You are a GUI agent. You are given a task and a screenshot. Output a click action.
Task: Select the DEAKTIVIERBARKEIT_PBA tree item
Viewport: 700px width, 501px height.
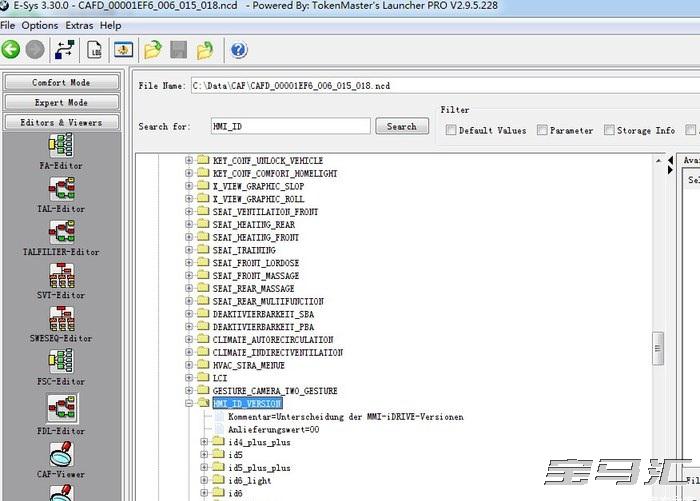pyautogui.click(x=263, y=327)
